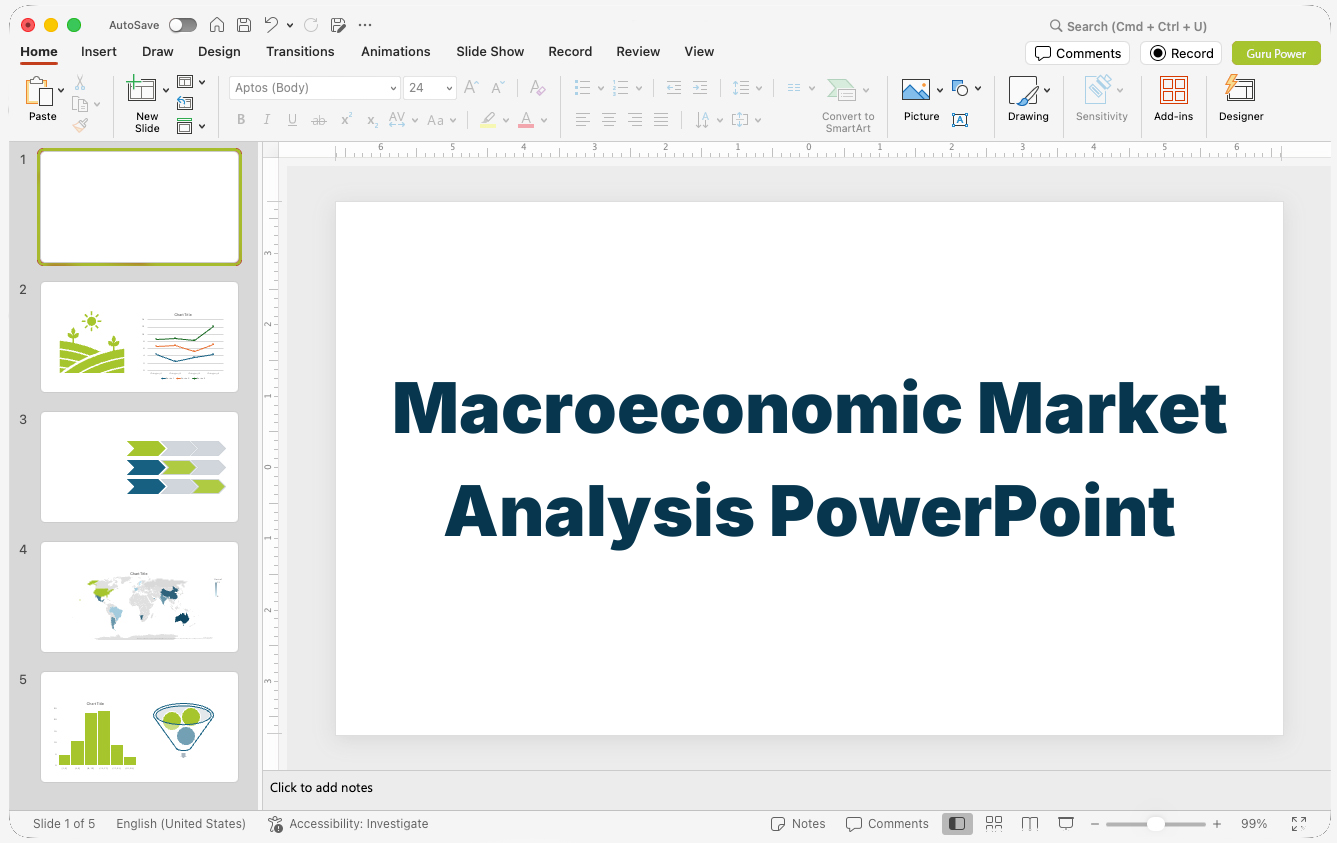Switch to Reading View book icon
Viewport: 1337px width, 843px height.
(x=1030, y=824)
